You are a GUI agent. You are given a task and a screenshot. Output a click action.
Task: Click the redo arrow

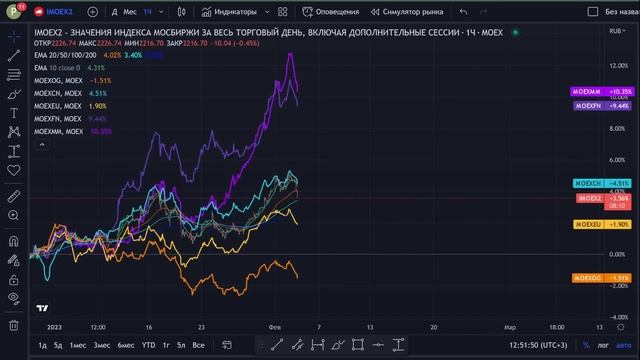484,12
